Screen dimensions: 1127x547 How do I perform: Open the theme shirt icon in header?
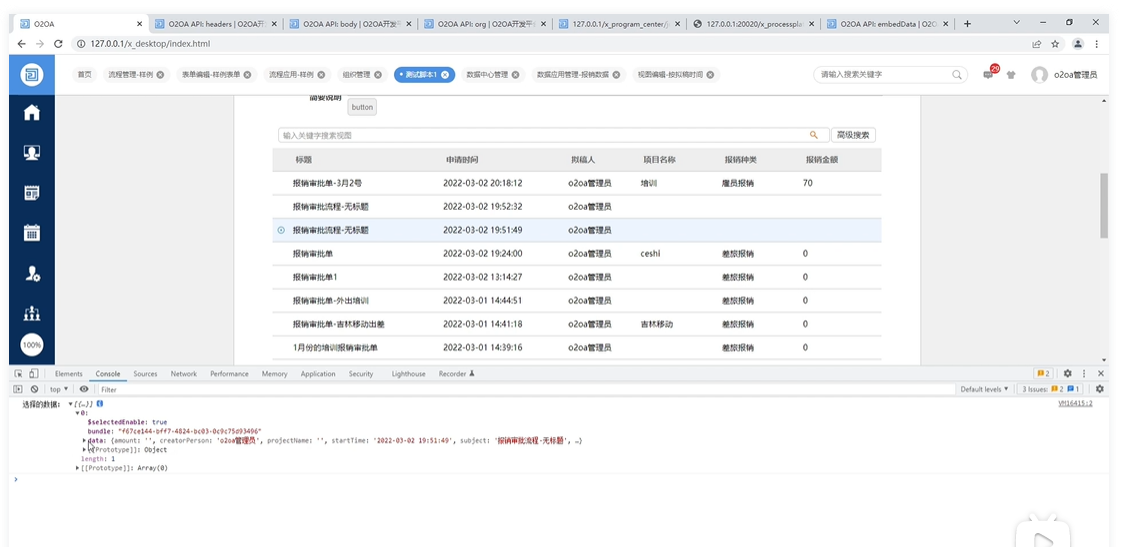pyautogui.click(x=1010, y=74)
